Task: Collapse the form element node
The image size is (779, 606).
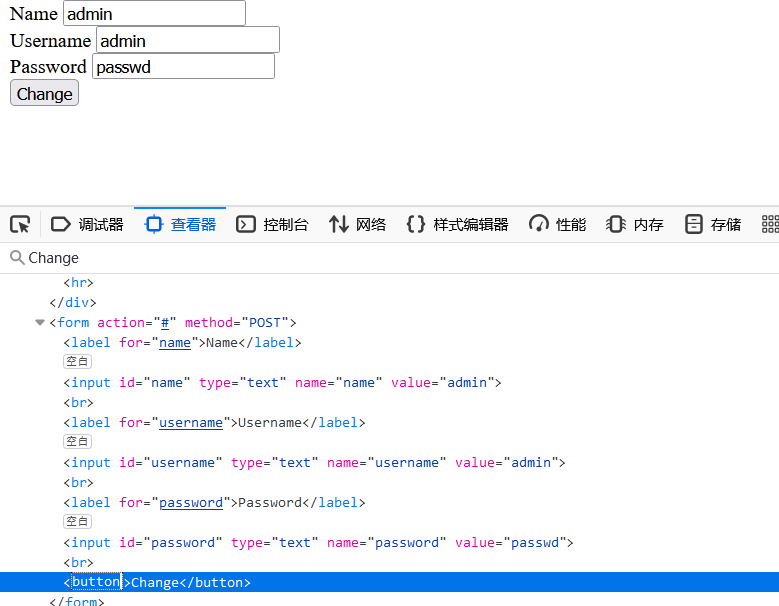Action: pos(40,322)
